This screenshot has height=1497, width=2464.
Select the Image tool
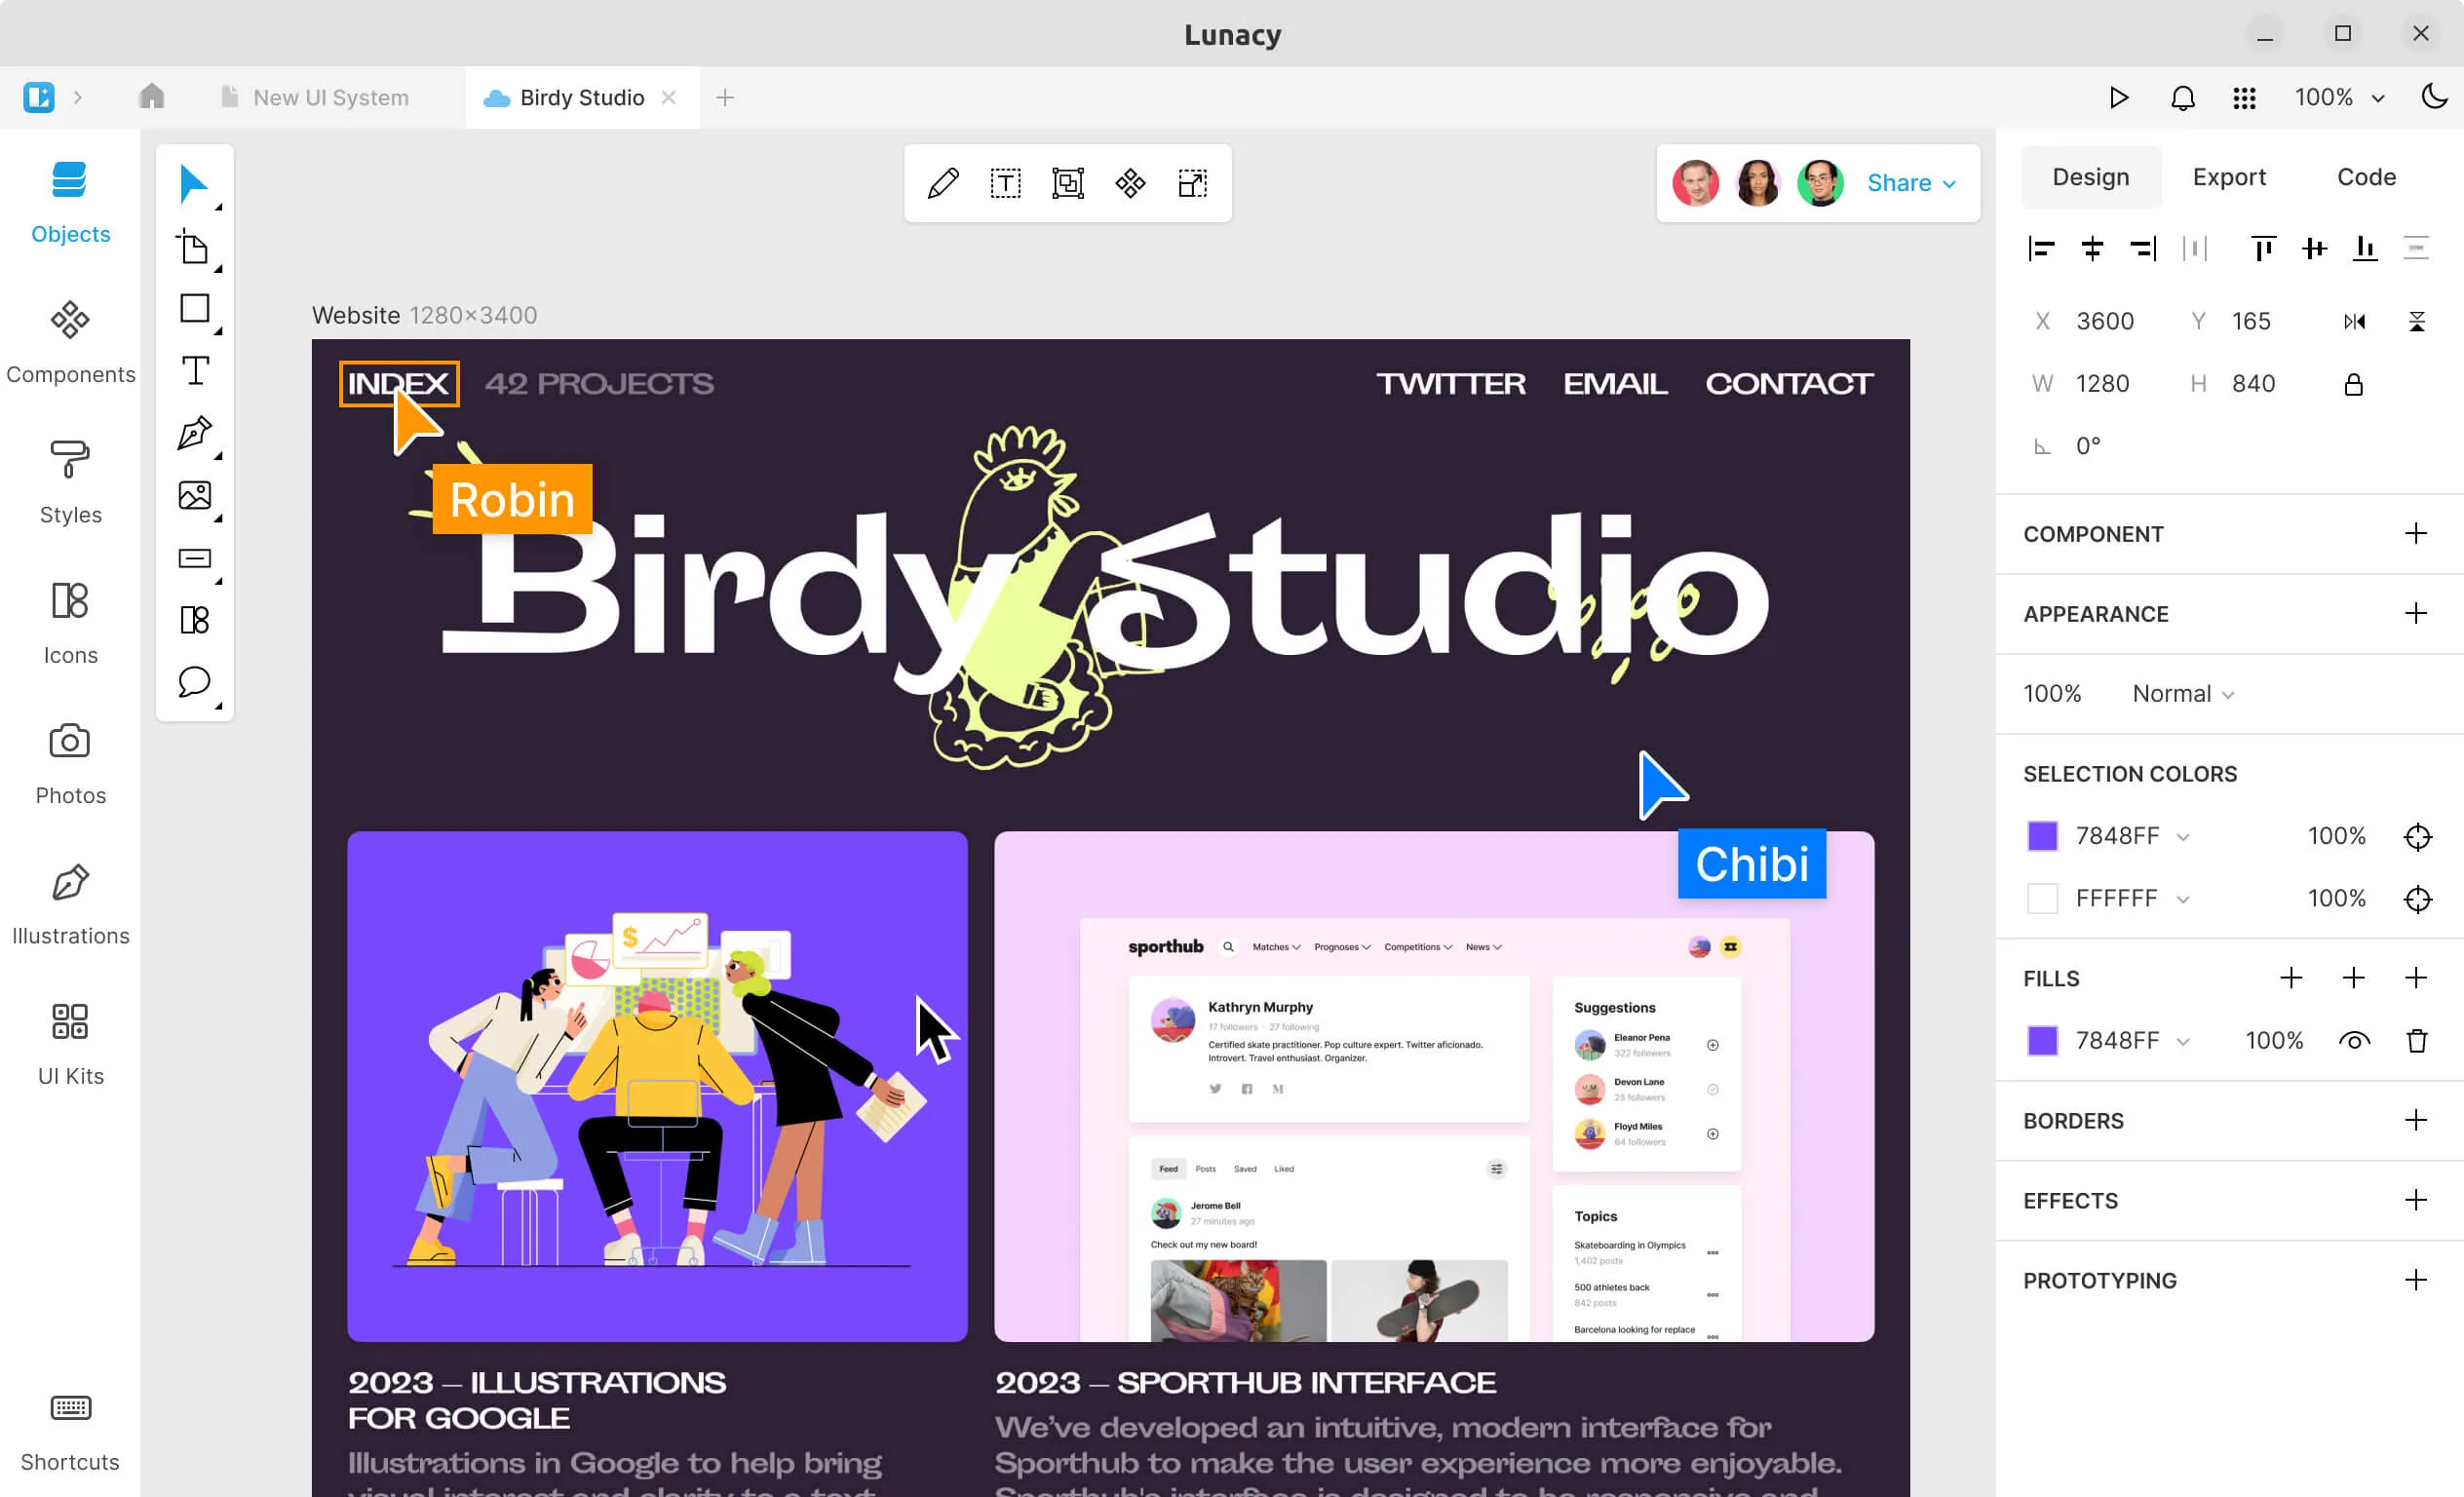(x=194, y=495)
